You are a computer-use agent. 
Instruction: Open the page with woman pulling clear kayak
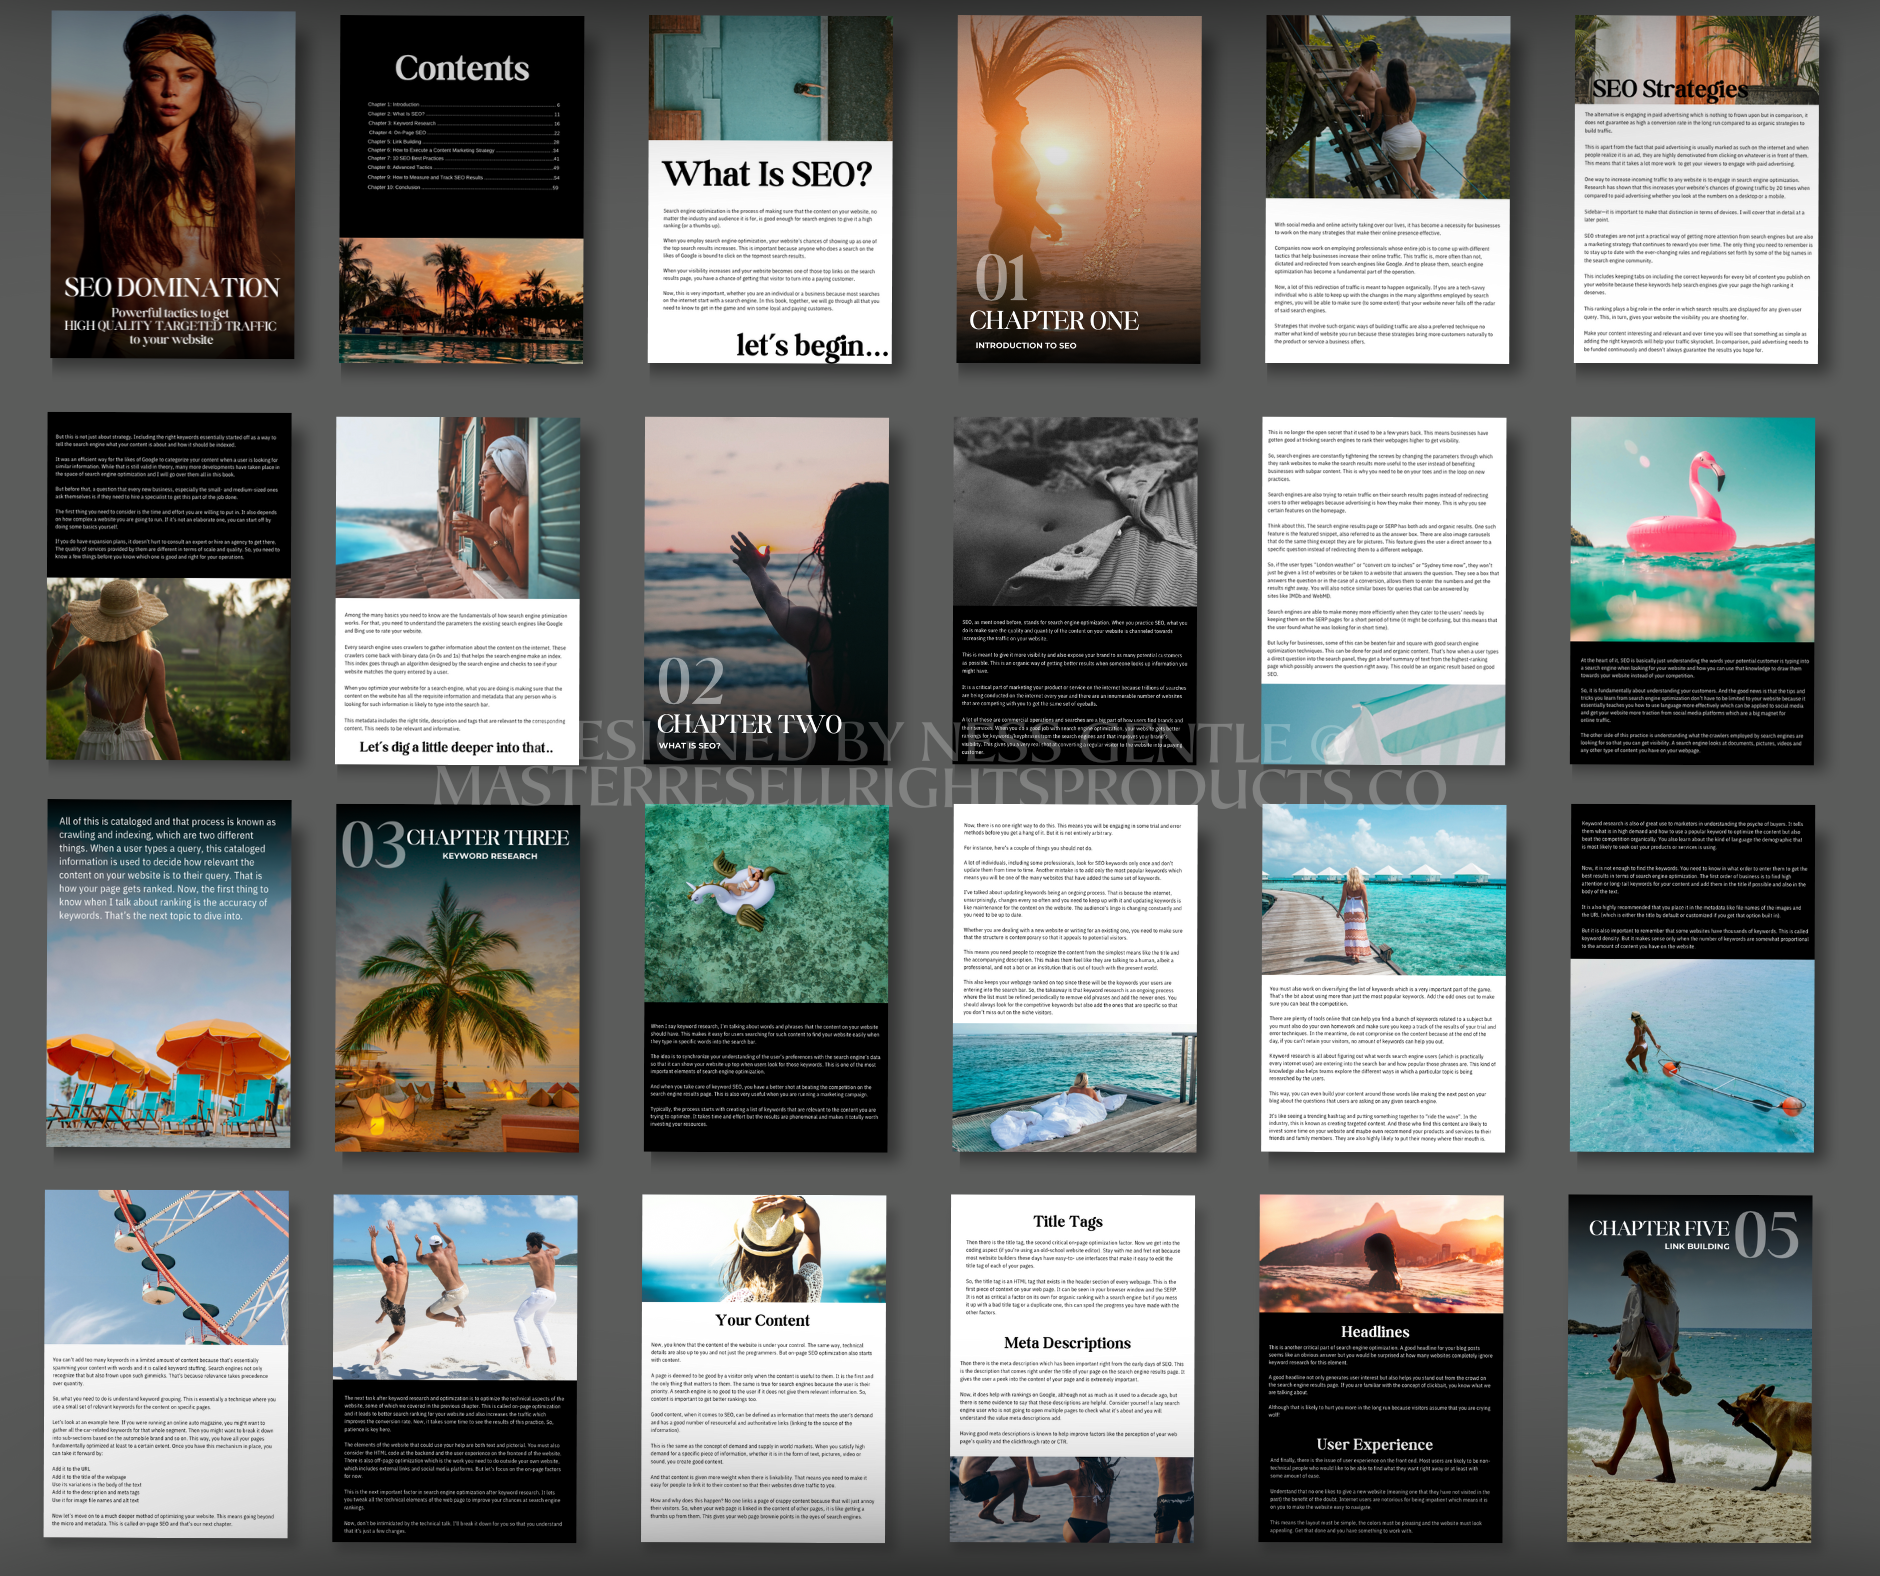tap(1692, 977)
